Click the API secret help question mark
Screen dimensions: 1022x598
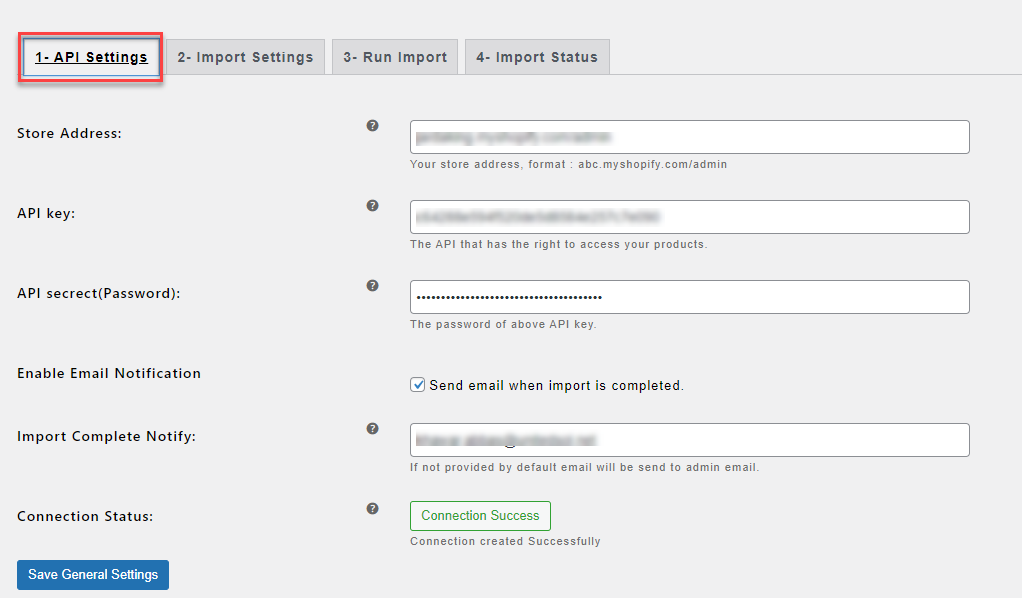373,286
